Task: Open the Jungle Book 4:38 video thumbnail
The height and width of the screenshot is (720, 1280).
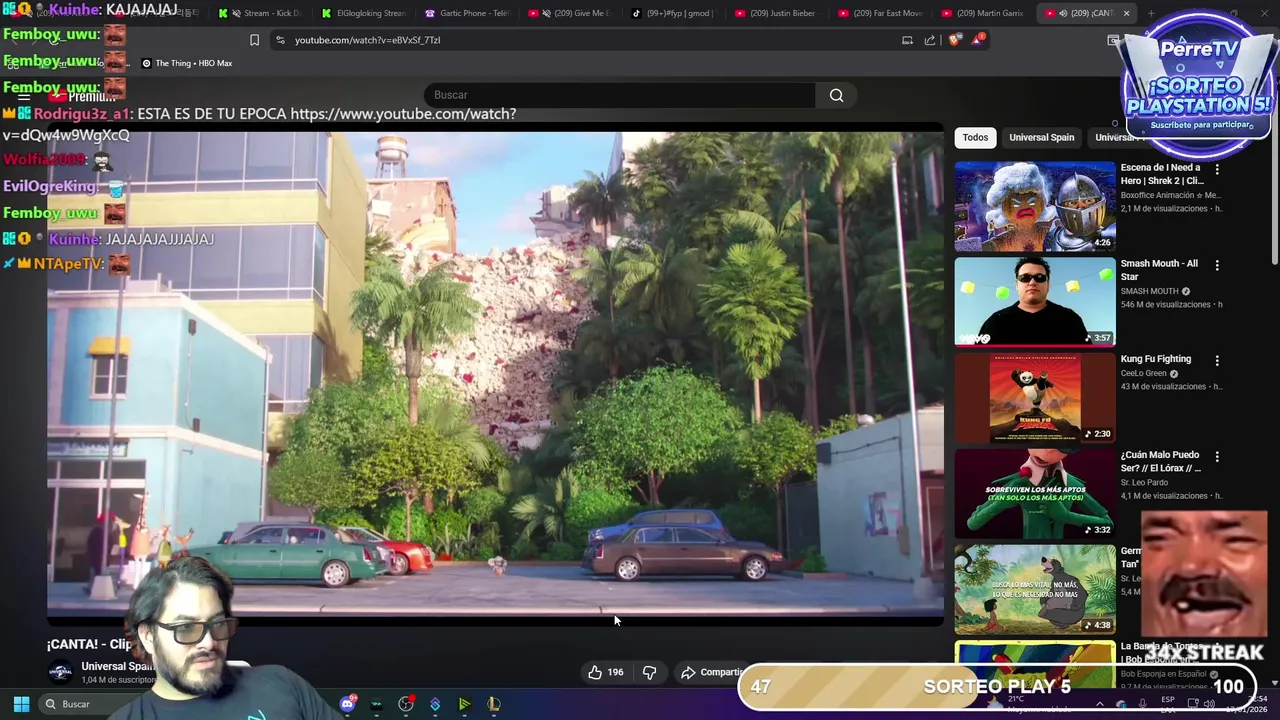Action: pos(1034,590)
